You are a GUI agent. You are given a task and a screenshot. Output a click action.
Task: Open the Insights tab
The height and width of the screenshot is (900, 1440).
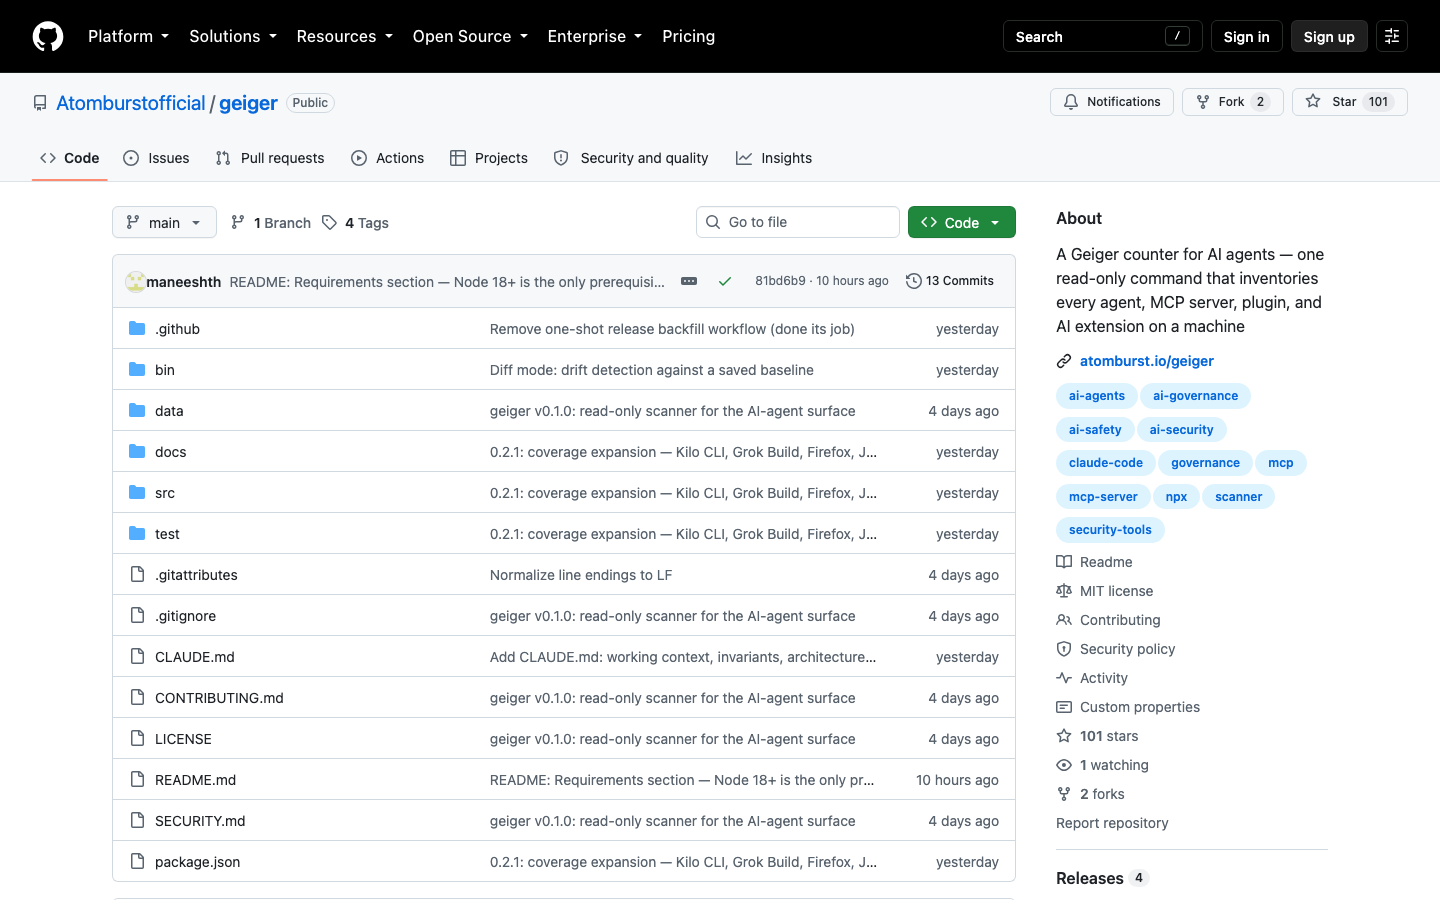774,158
